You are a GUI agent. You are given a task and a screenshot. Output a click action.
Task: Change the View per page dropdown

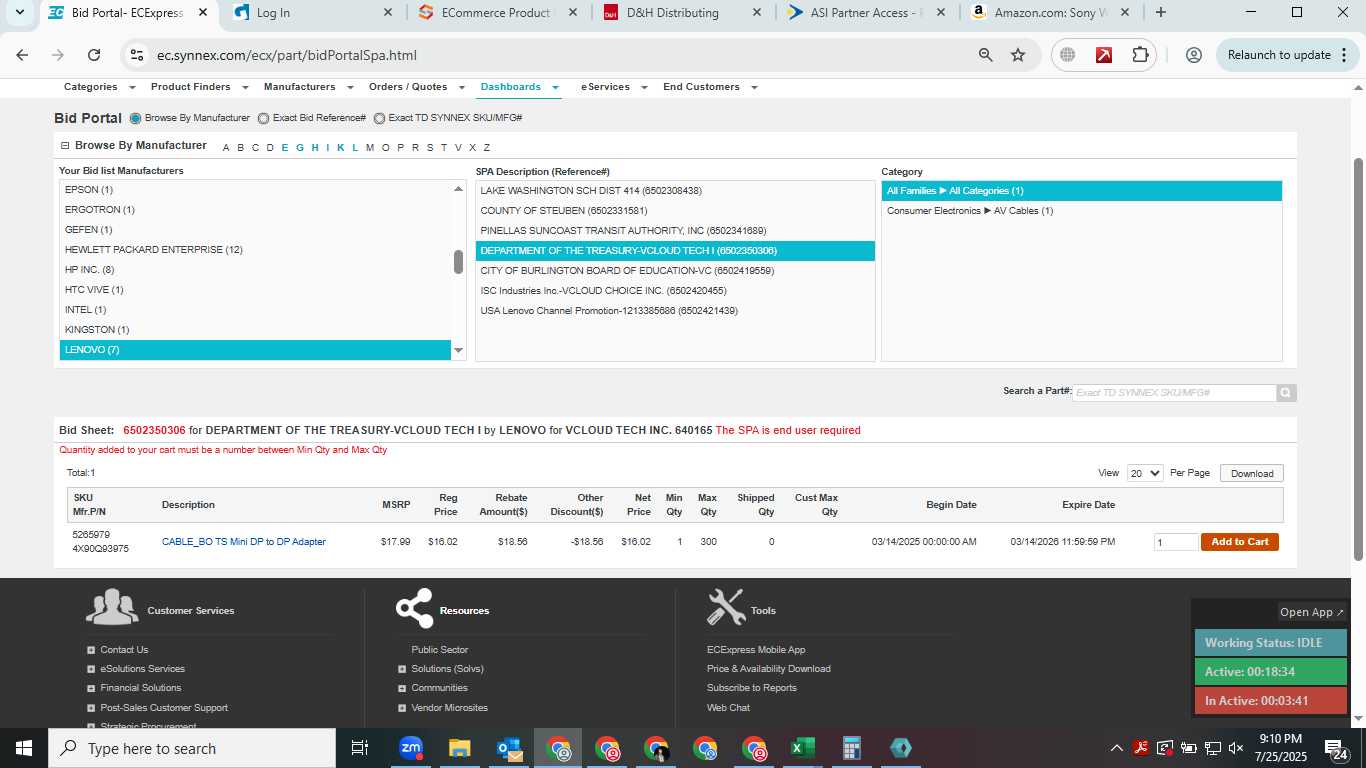point(1145,473)
